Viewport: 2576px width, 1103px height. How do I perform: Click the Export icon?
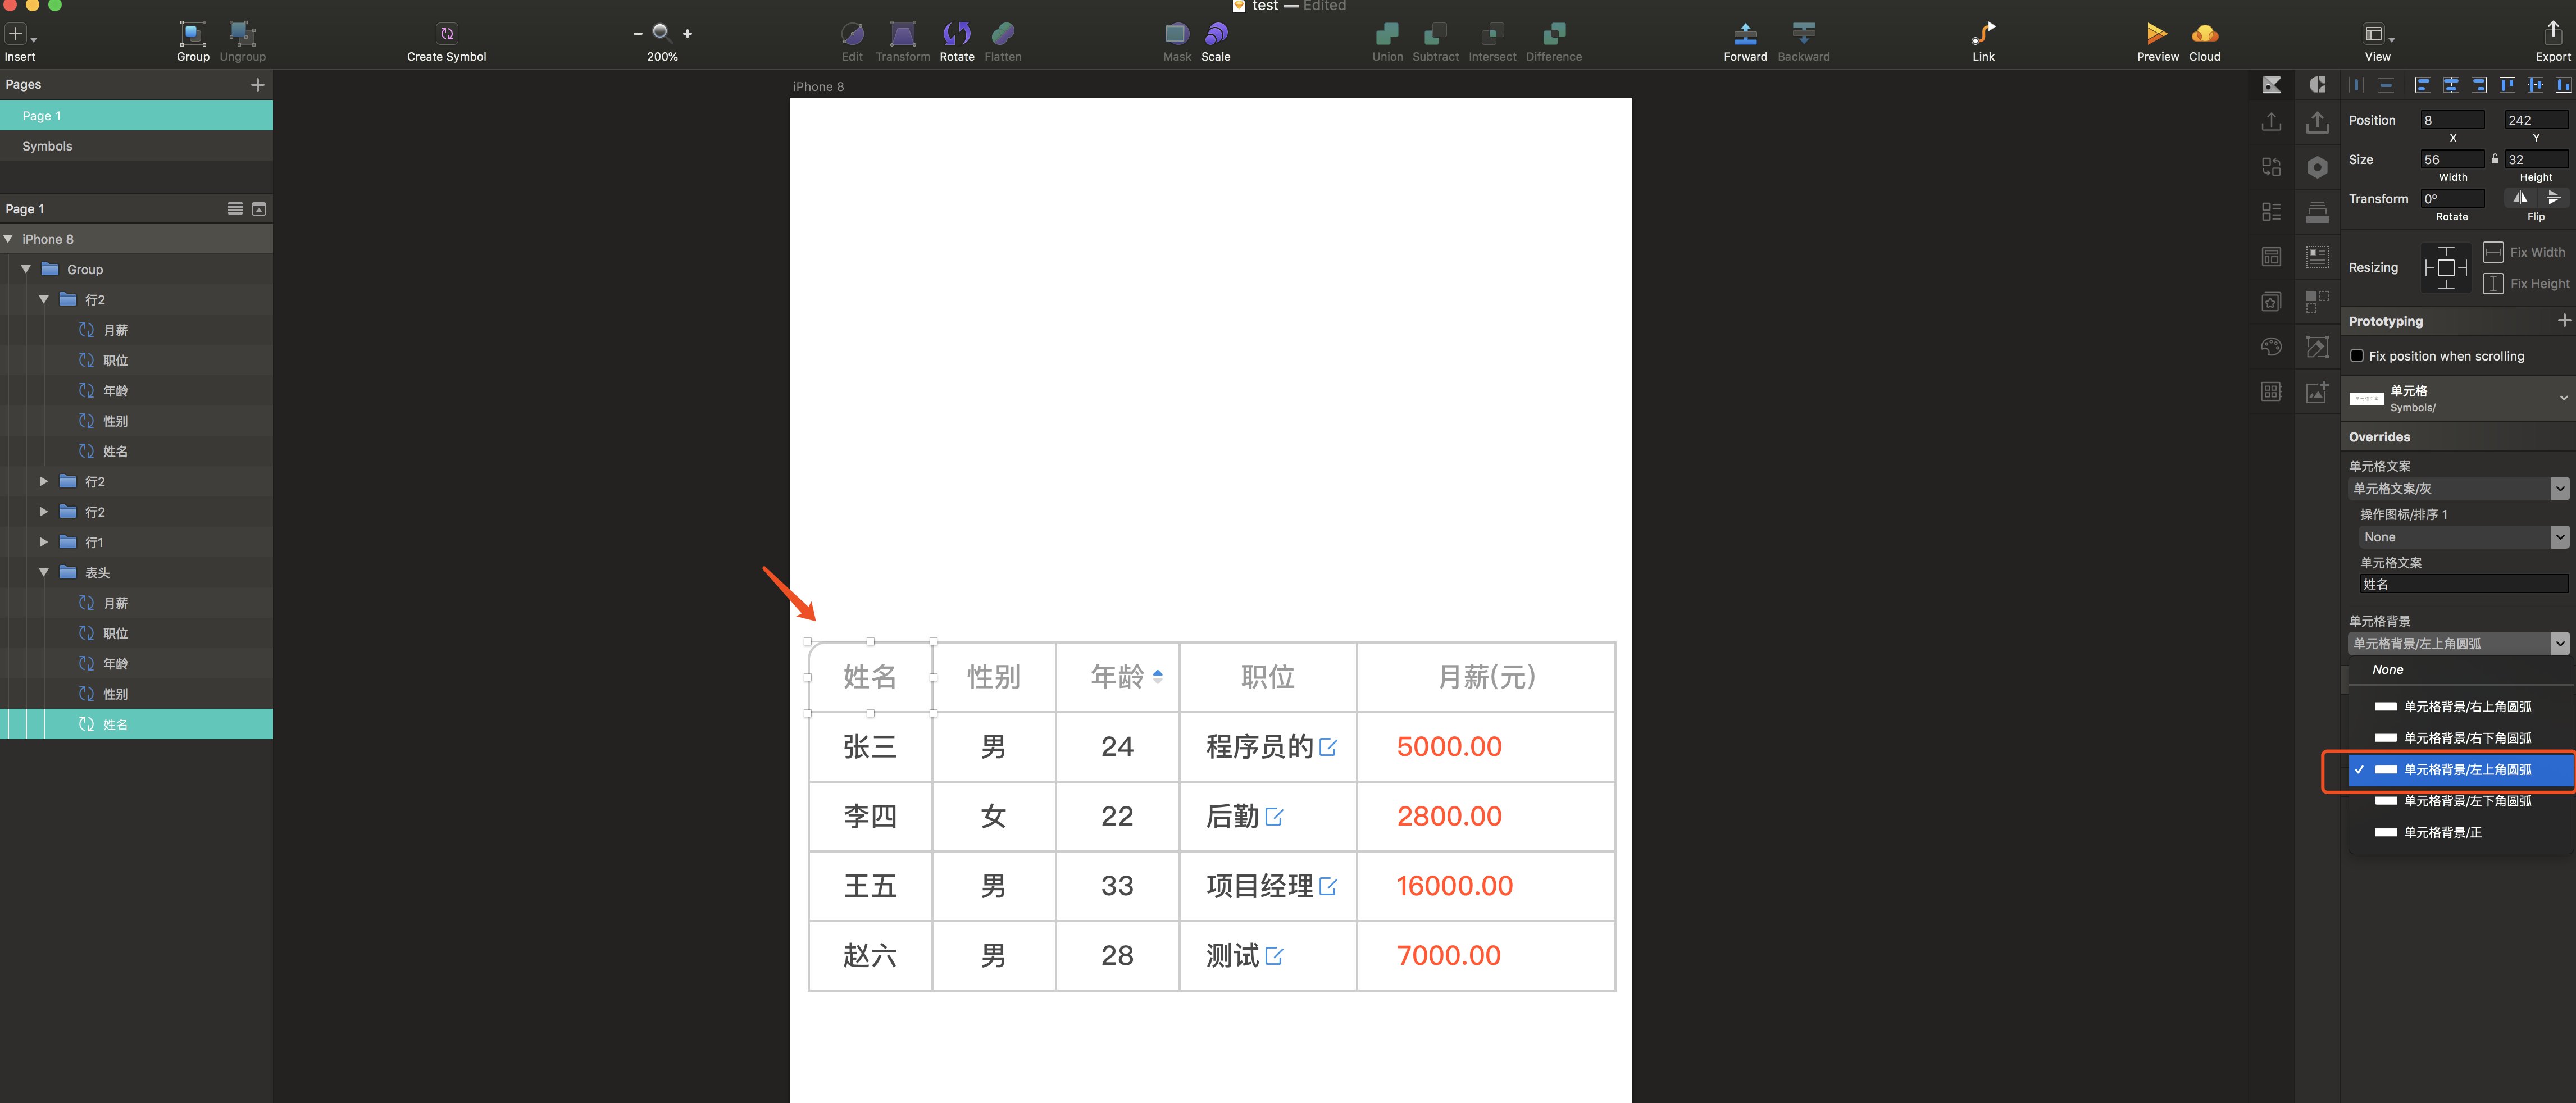[2551, 34]
